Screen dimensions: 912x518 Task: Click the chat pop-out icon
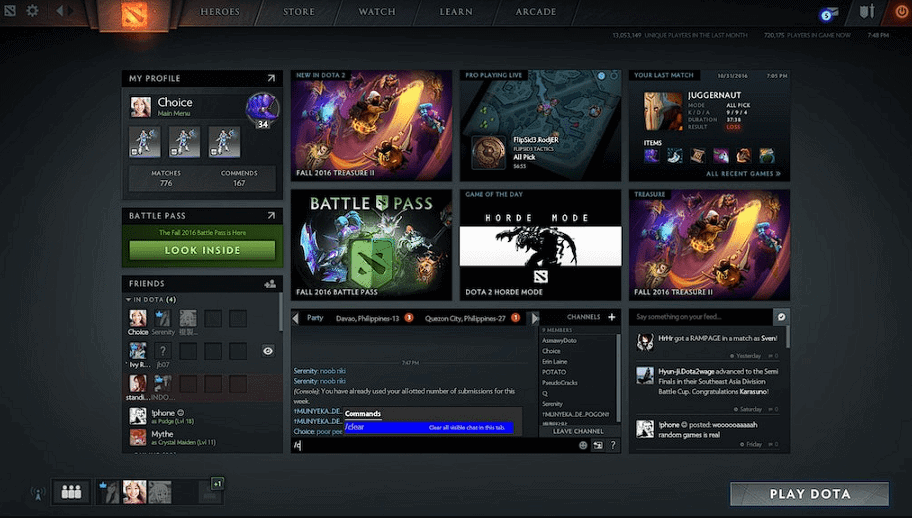[x=597, y=445]
